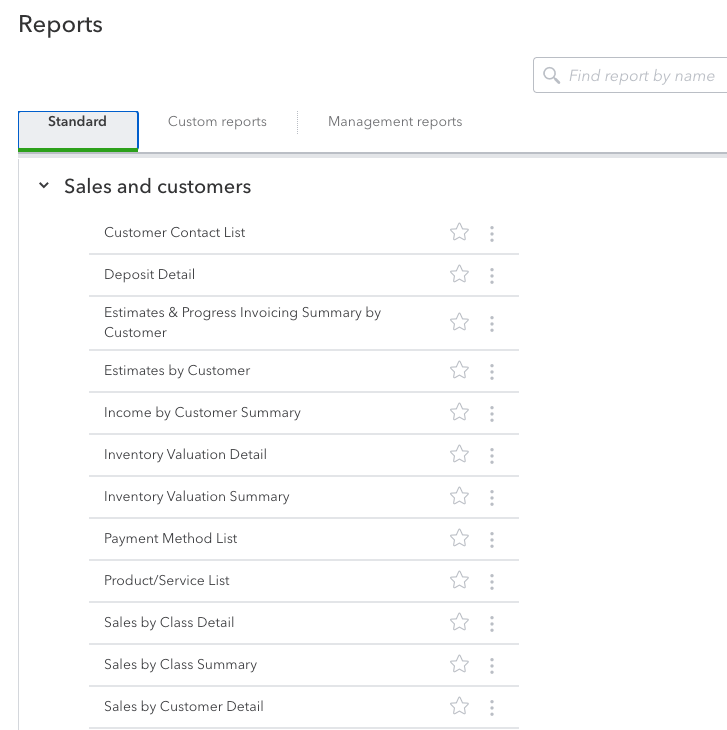Star the Inventory Valuation Detail report
Image resolution: width=727 pixels, height=730 pixels.
(x=459, y=454)
